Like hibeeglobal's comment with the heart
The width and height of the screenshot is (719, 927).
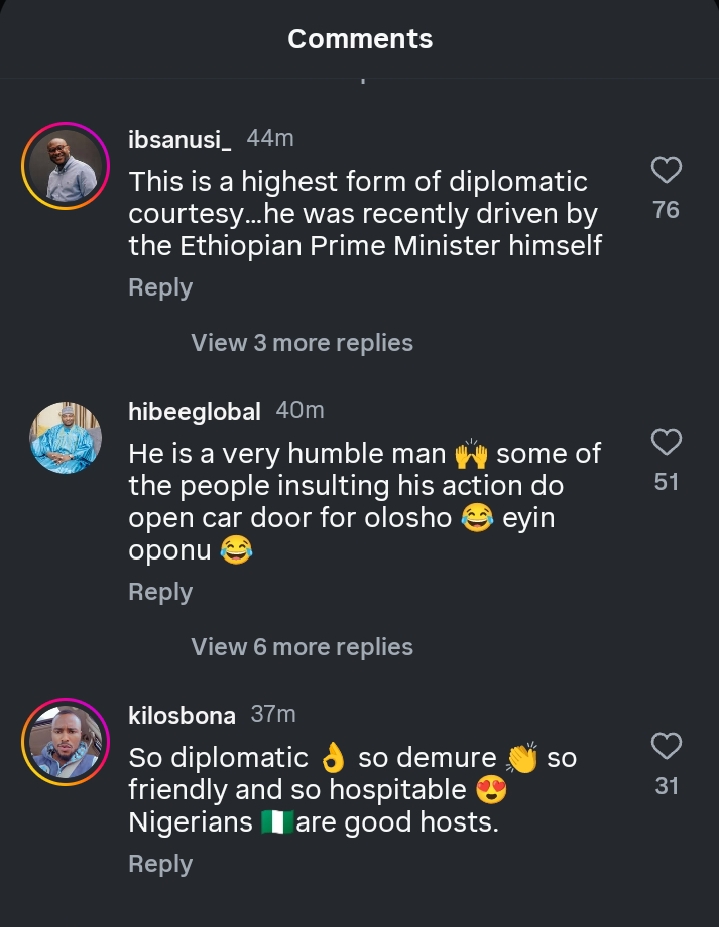point(666,442)
